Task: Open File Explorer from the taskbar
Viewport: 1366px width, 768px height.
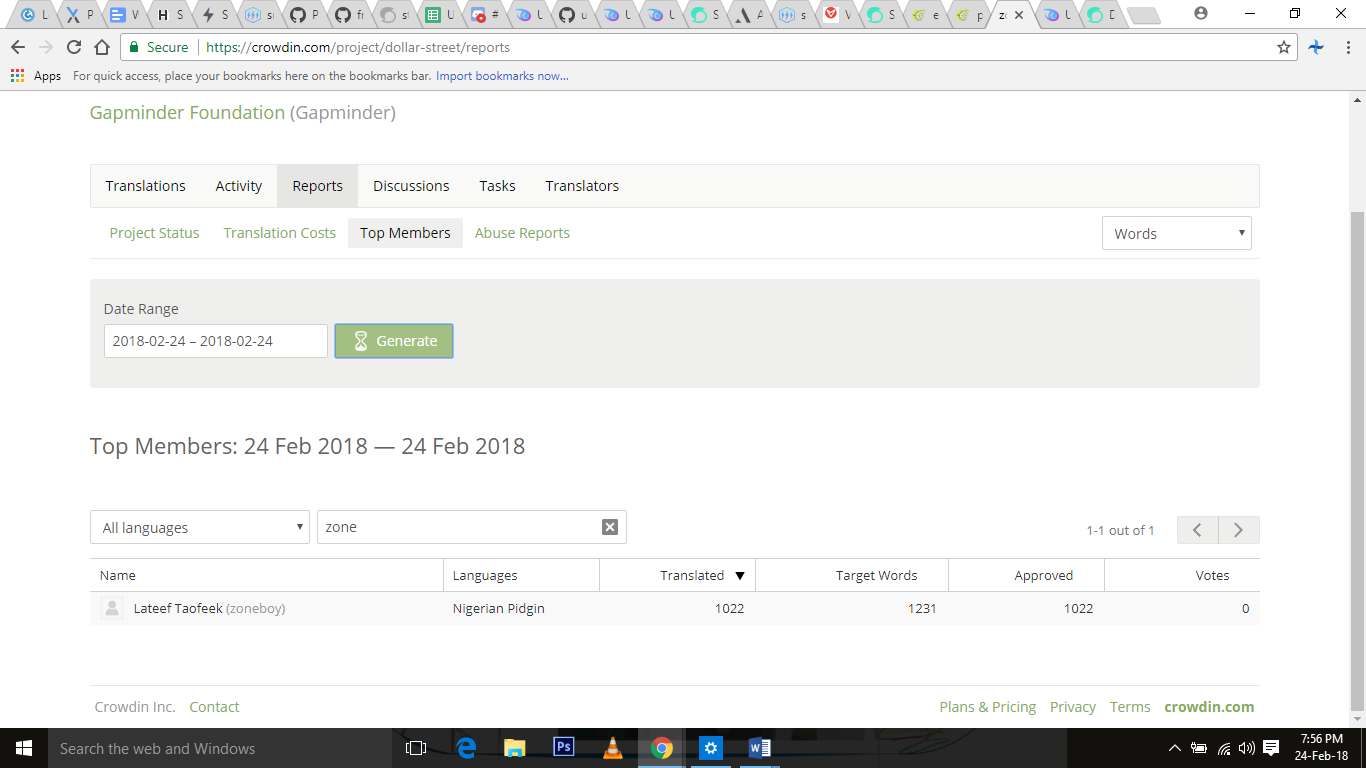Action: tap(515, 748)
